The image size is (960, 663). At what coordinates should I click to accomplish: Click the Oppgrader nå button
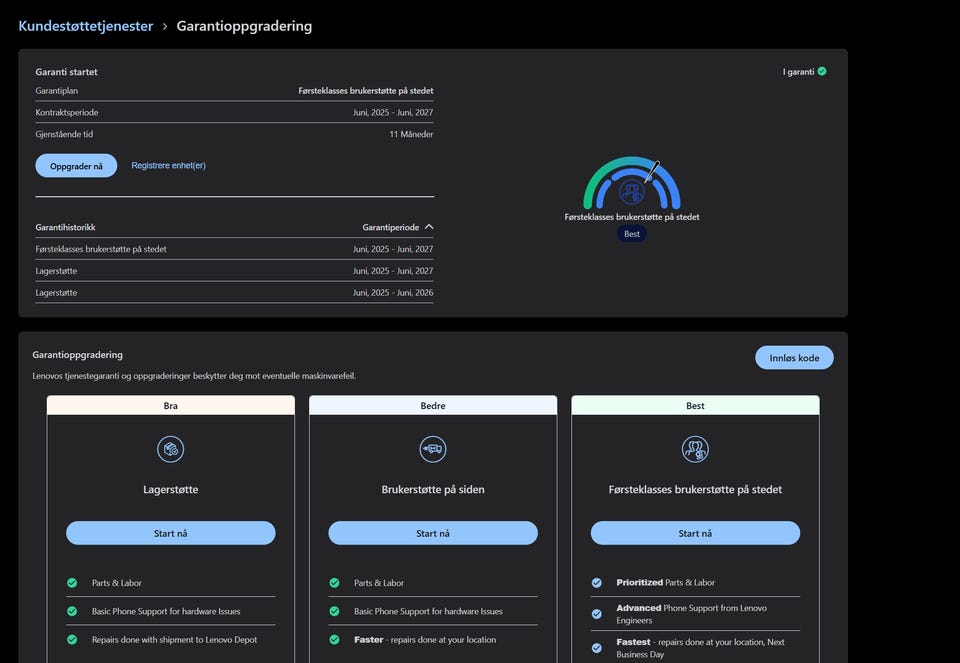(76, 166)
